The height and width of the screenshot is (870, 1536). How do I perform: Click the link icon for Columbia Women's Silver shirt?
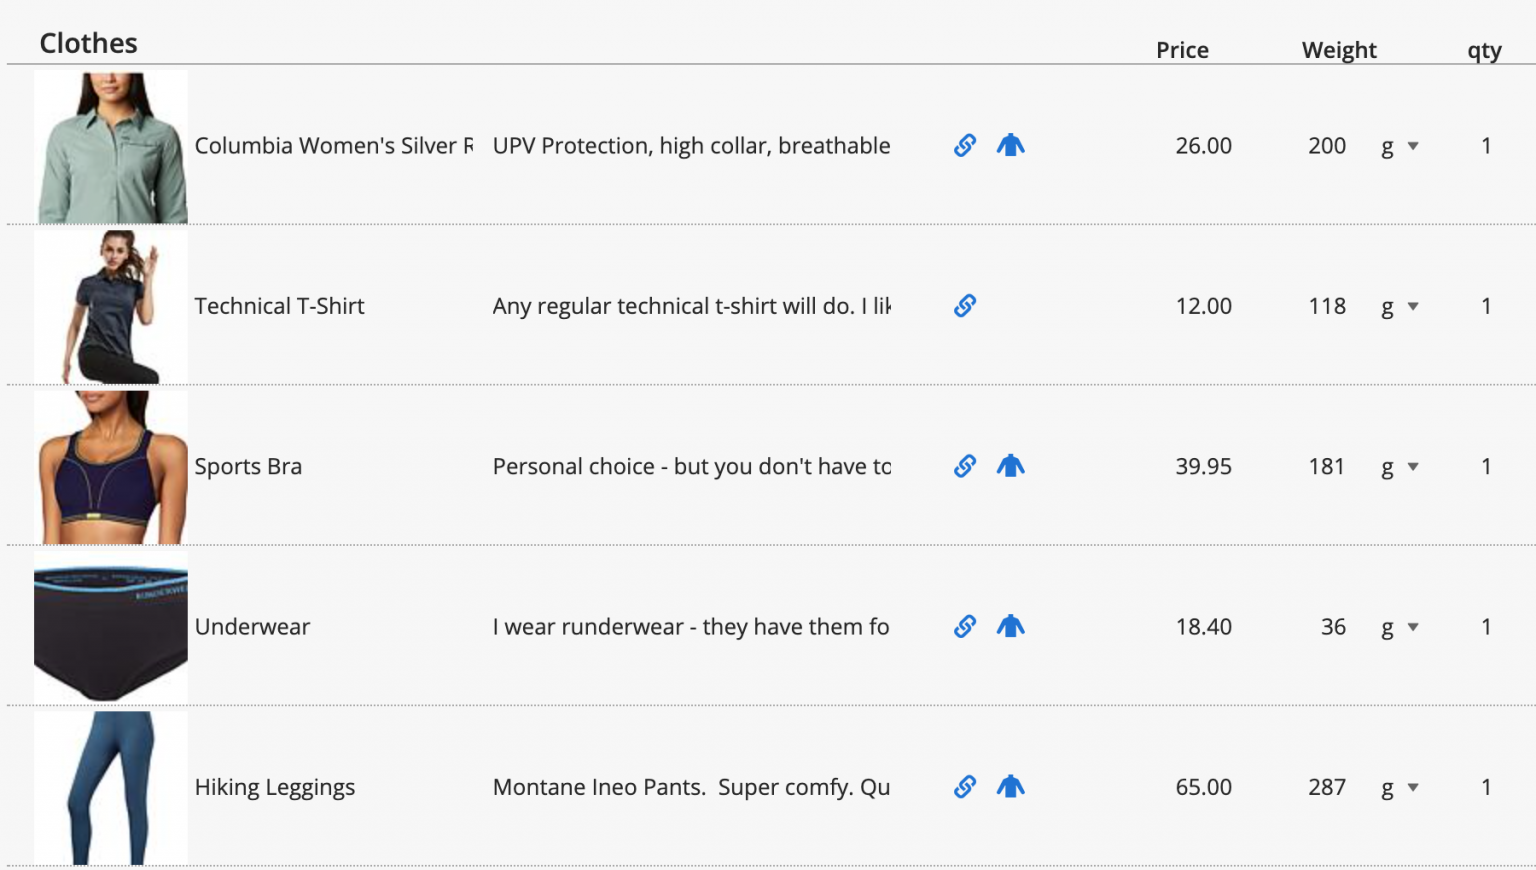(963, 145)
